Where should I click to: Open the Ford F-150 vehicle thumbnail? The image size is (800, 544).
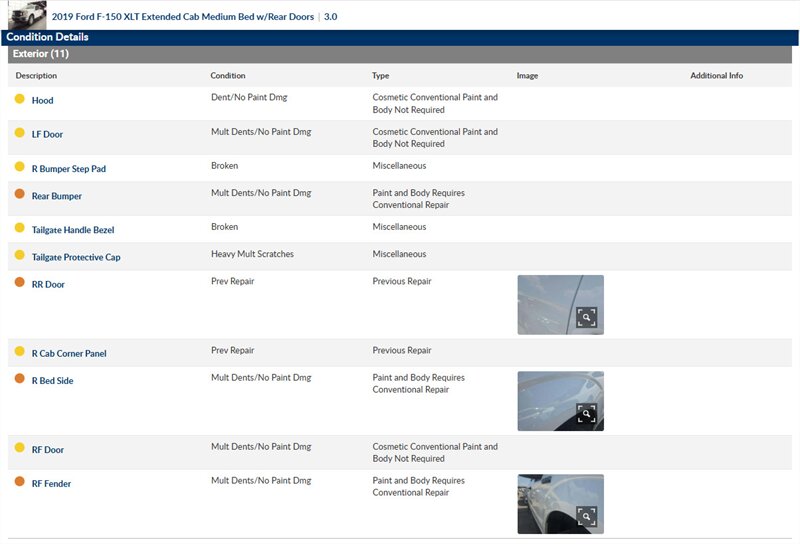27,15
